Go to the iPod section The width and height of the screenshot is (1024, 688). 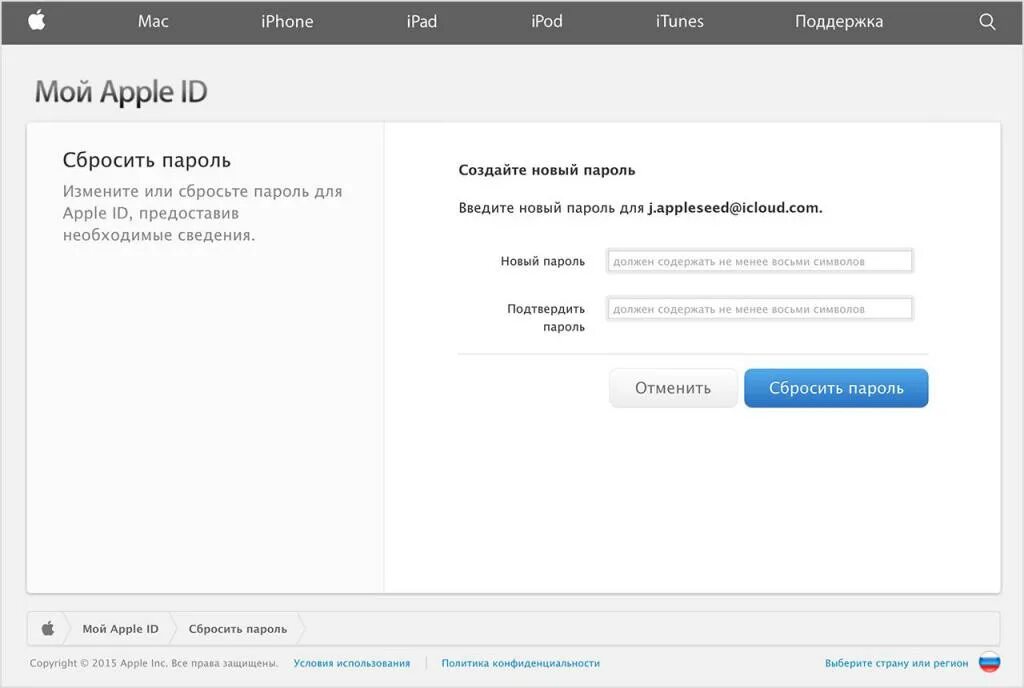click(547, 21)
